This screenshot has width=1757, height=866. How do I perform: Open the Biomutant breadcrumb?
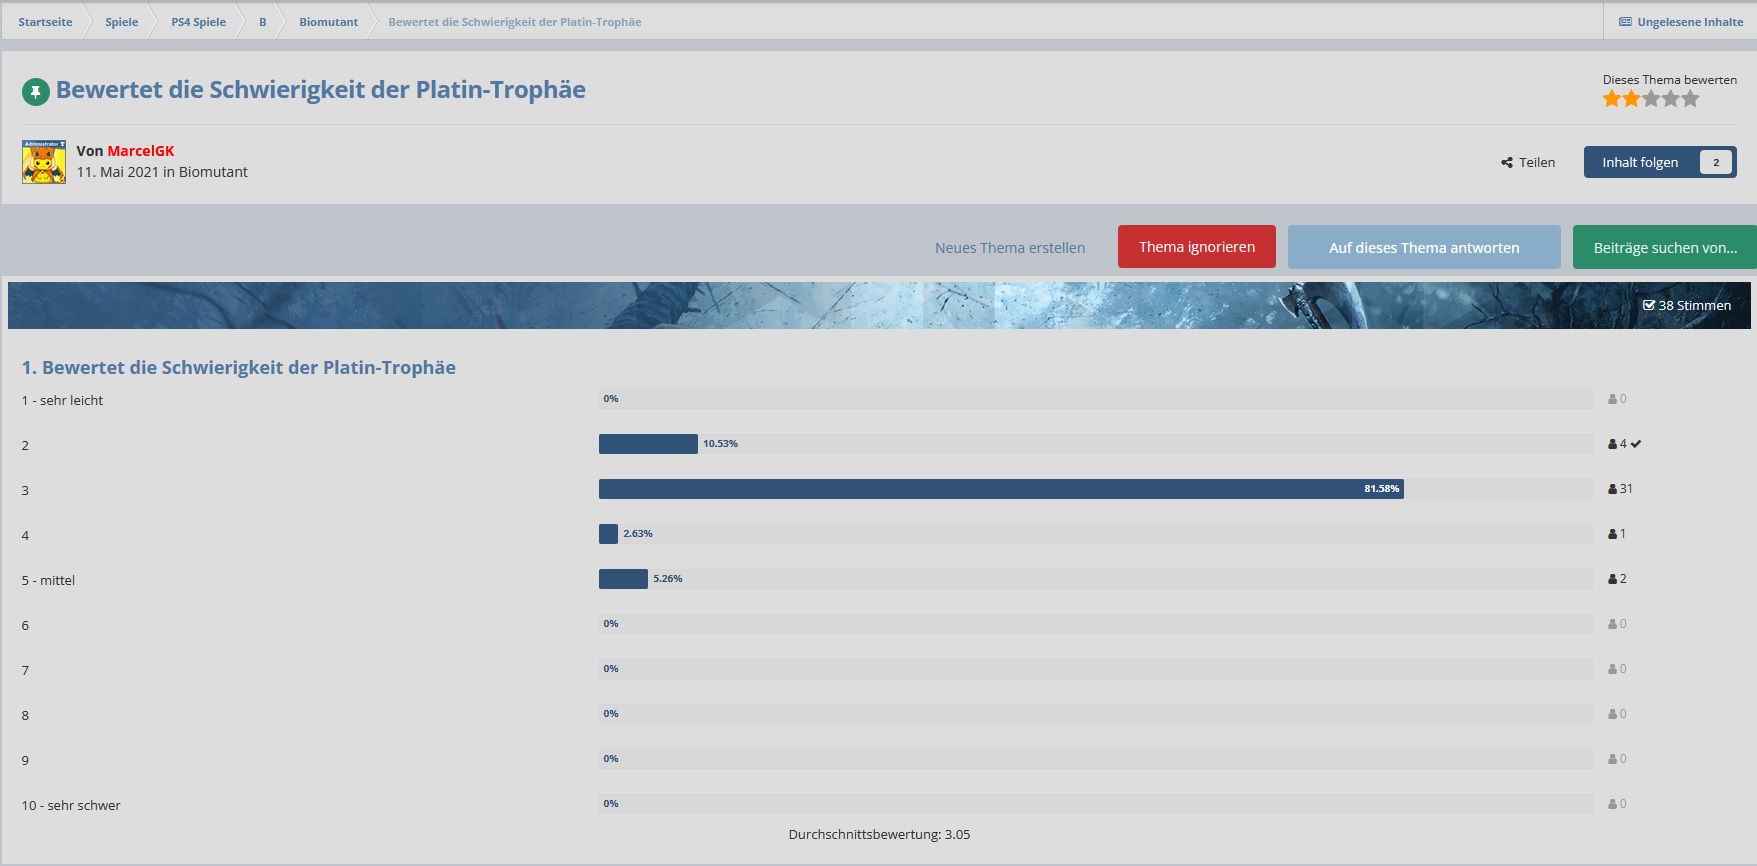point(328,22)
